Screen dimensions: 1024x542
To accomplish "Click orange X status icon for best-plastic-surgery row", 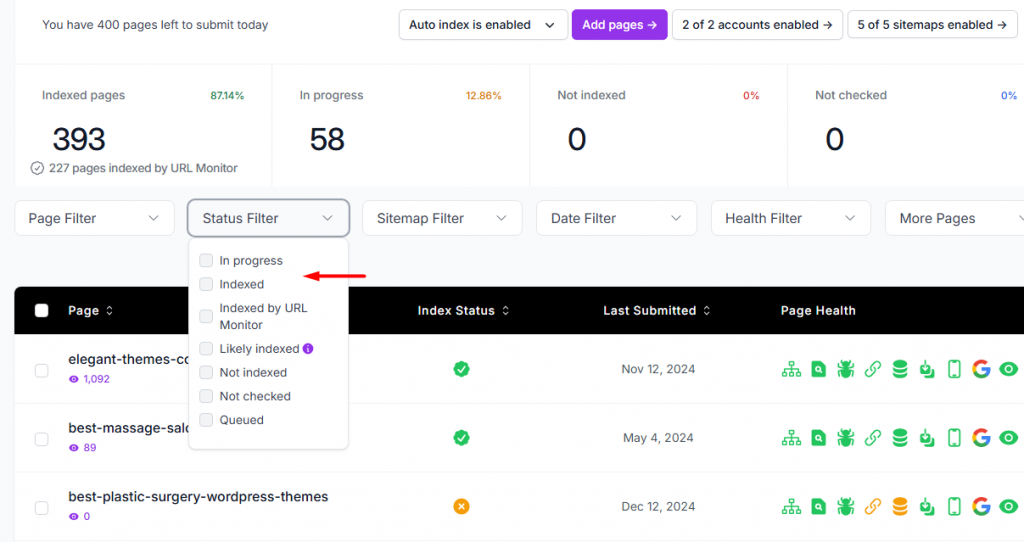I will pos(462,507).
